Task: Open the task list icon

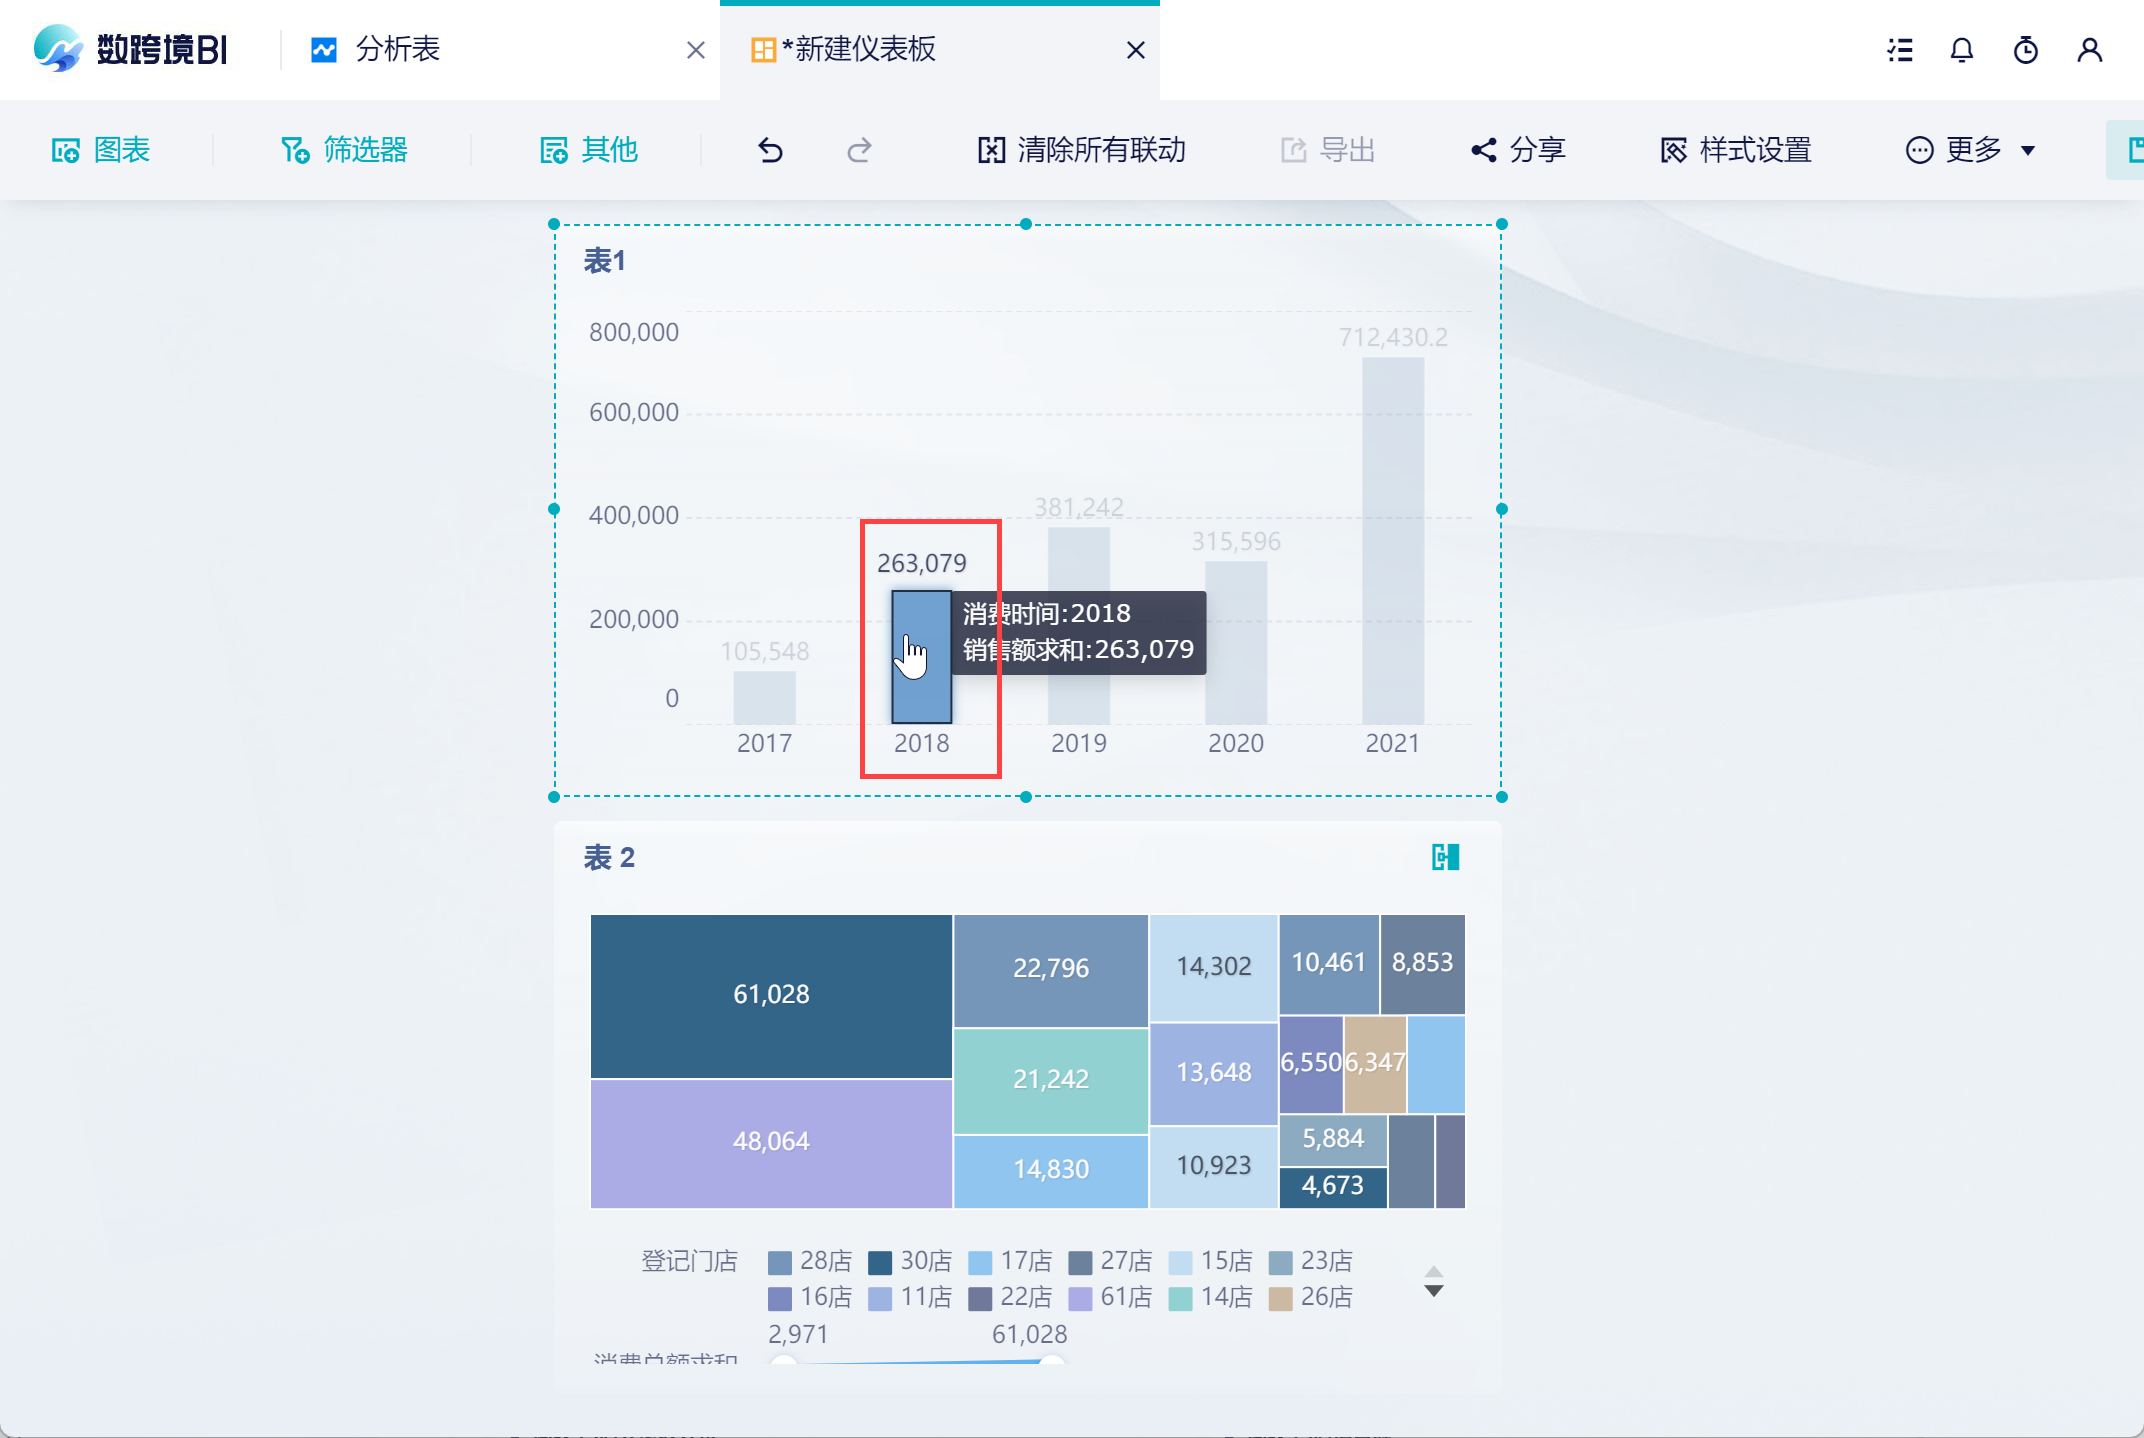Action: 1899,50
